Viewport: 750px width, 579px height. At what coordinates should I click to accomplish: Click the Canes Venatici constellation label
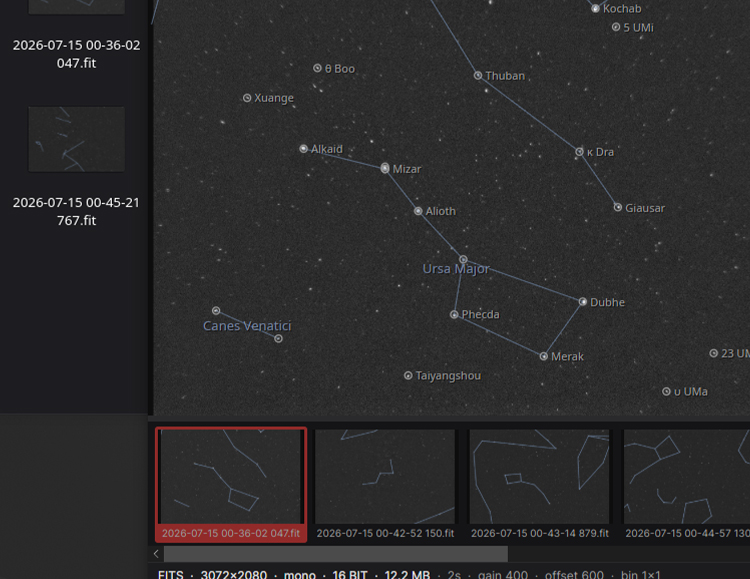tap(247, 326)
